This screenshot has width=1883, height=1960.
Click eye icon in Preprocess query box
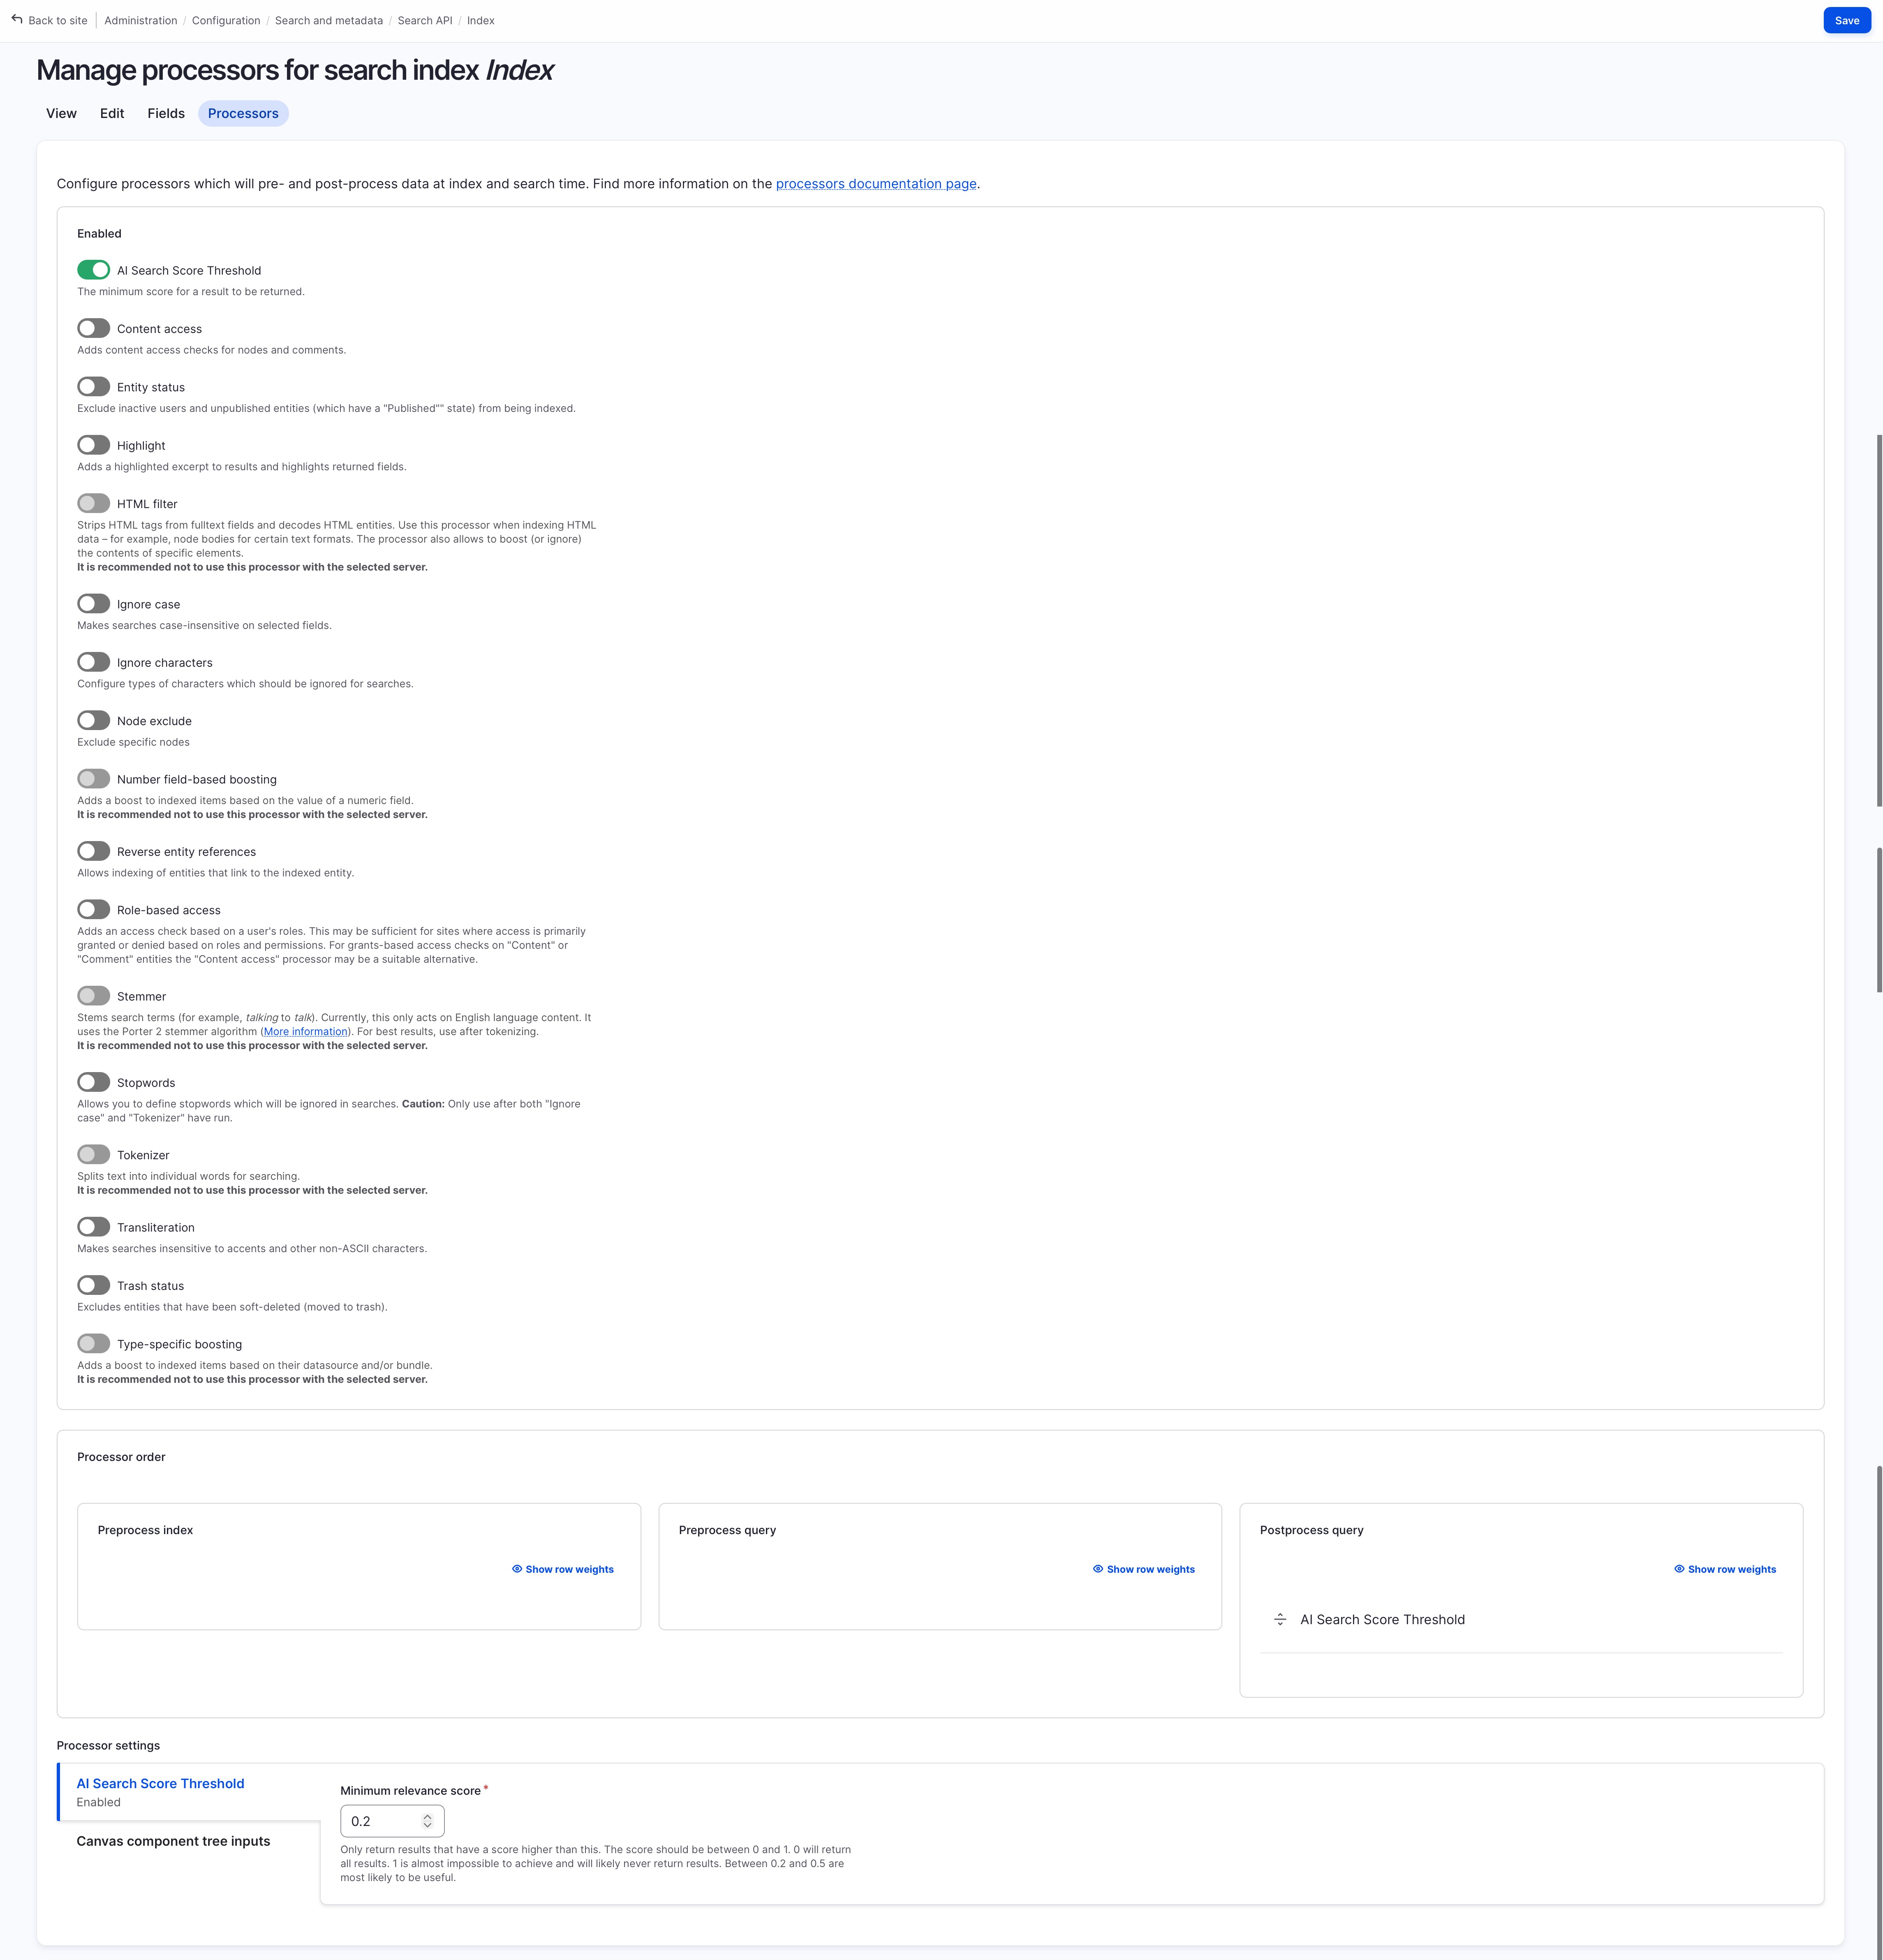(1098, 1569)
